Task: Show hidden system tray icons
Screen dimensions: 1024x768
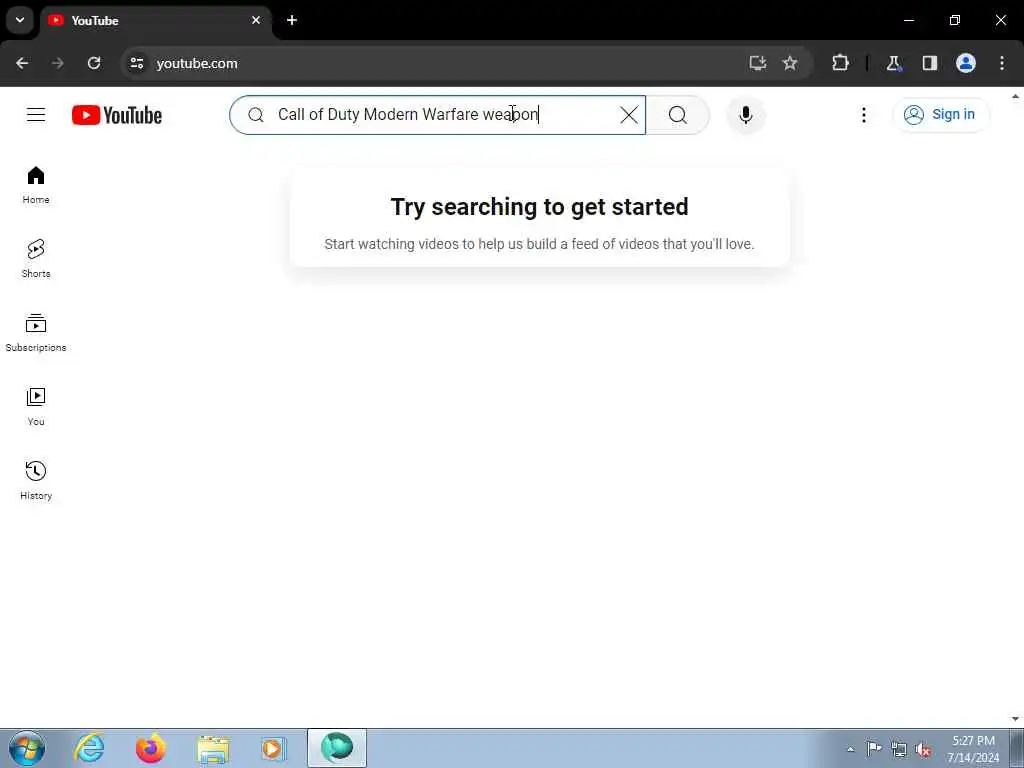Action: (x=850, y=750)
